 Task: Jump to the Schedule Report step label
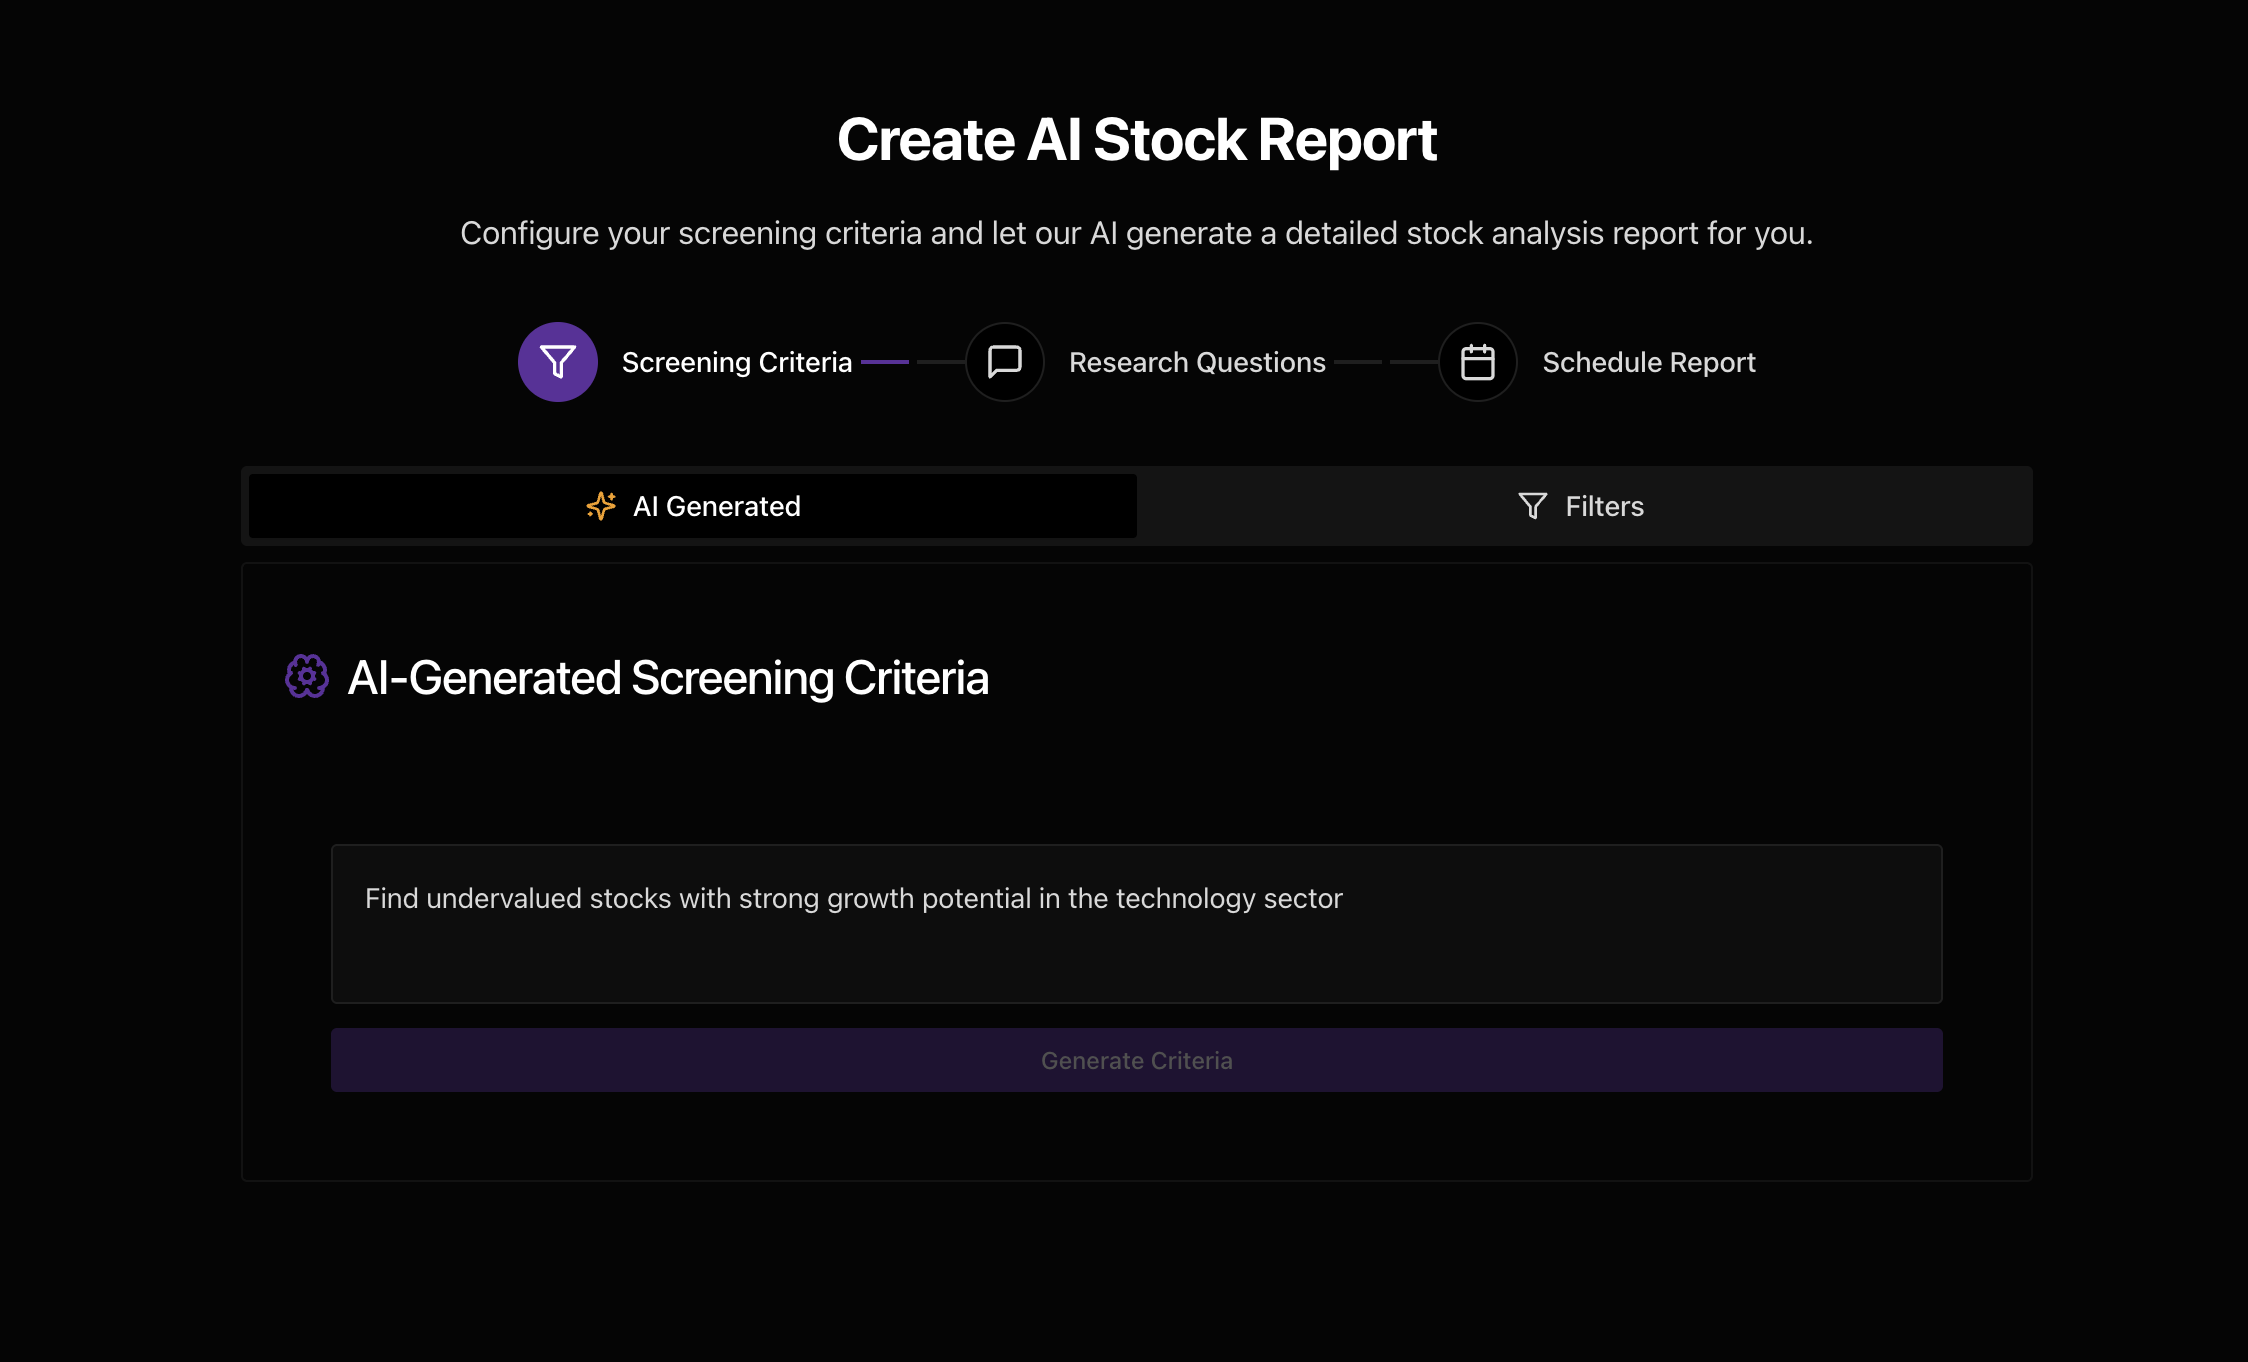click(x=1648, y=362)
